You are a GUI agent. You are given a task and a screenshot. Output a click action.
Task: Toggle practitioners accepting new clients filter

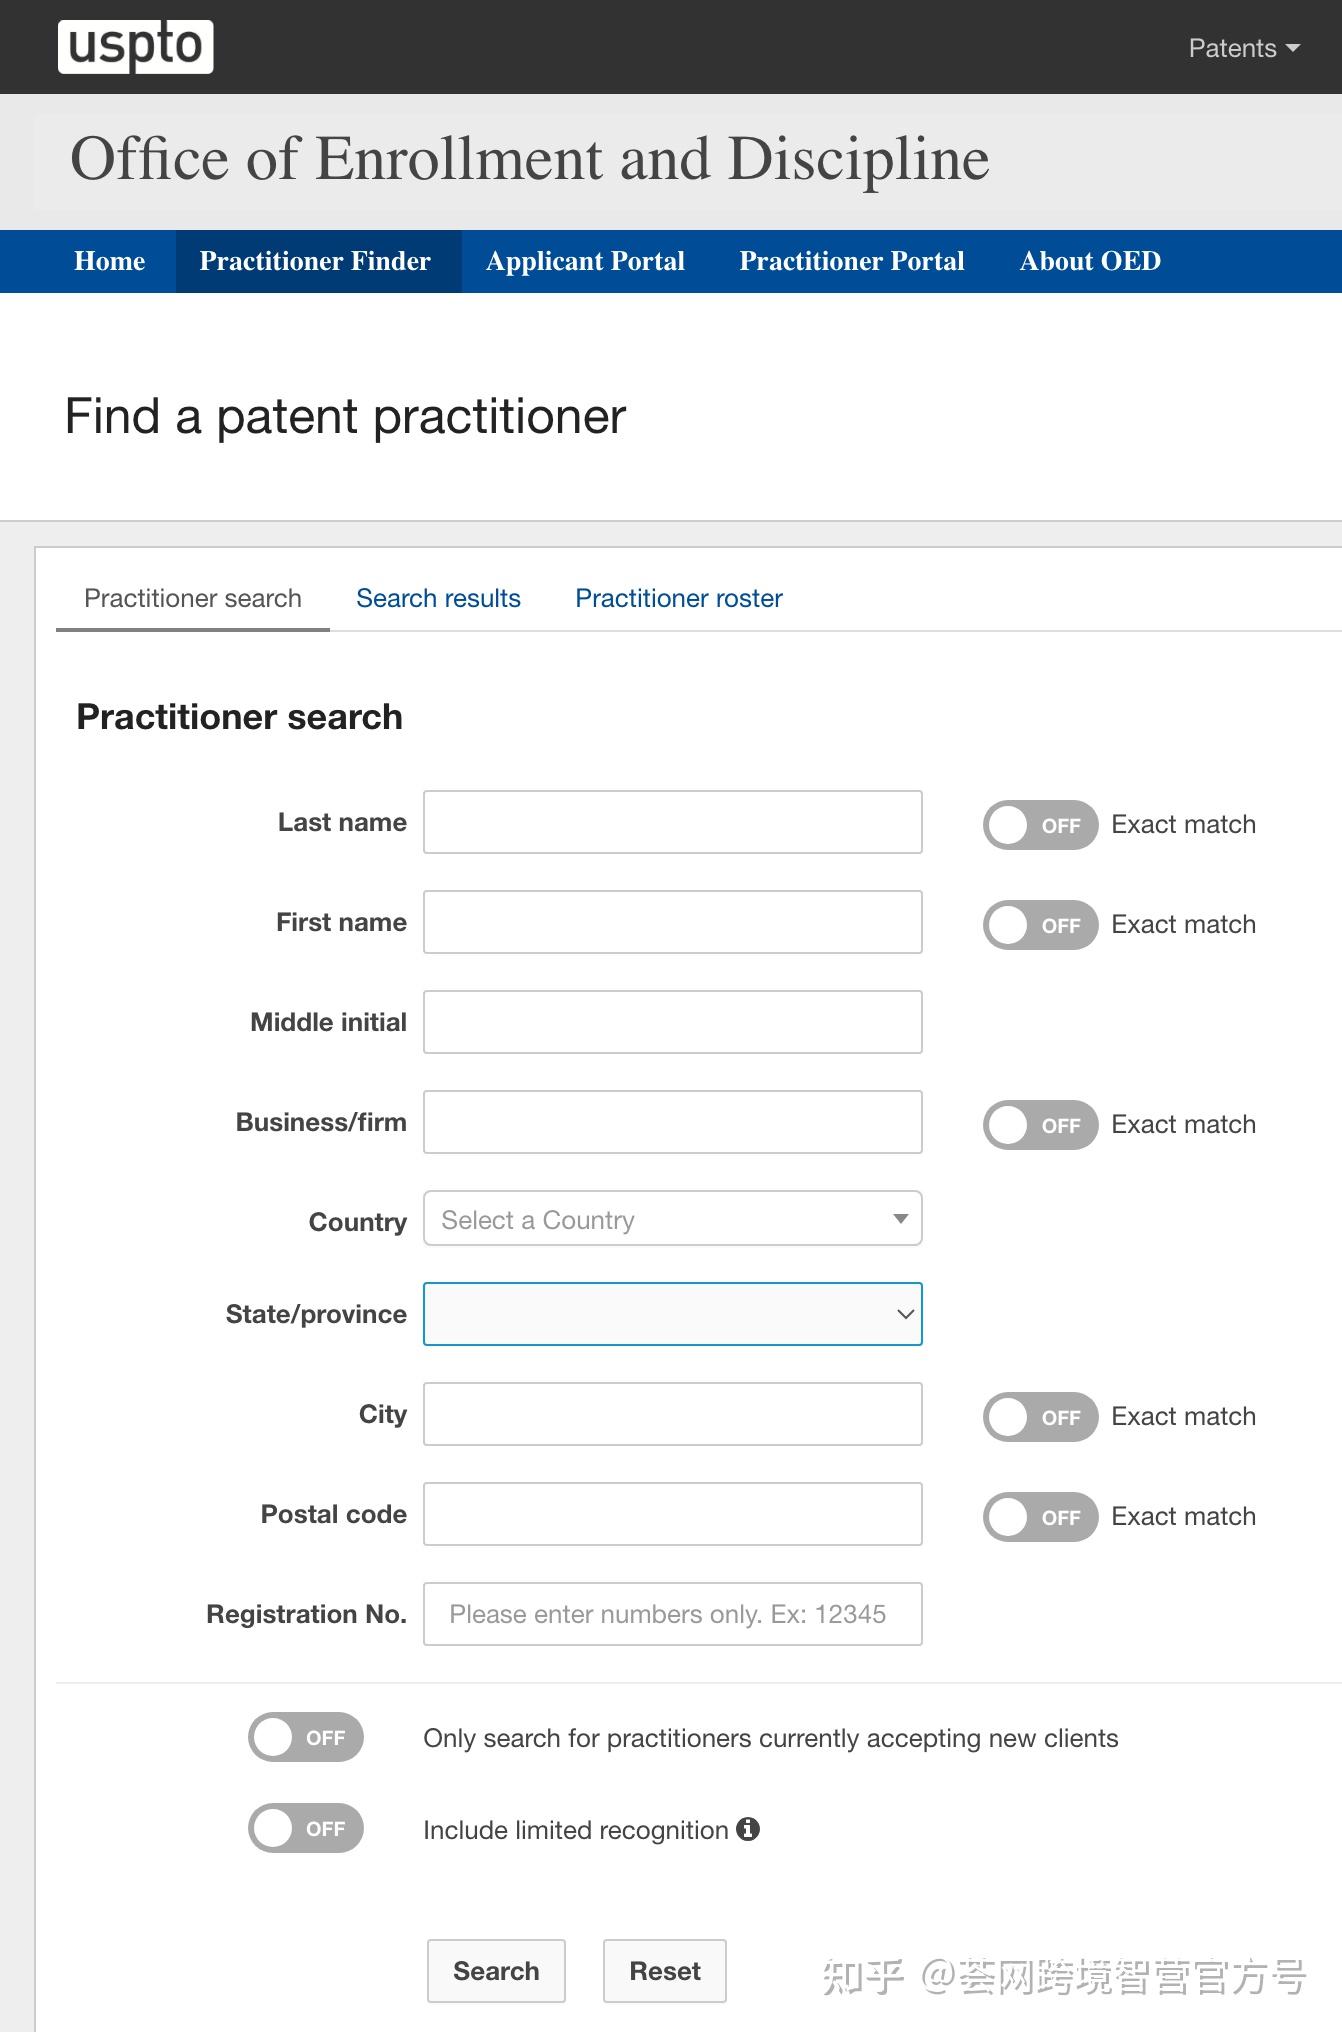coord(306,1737)
